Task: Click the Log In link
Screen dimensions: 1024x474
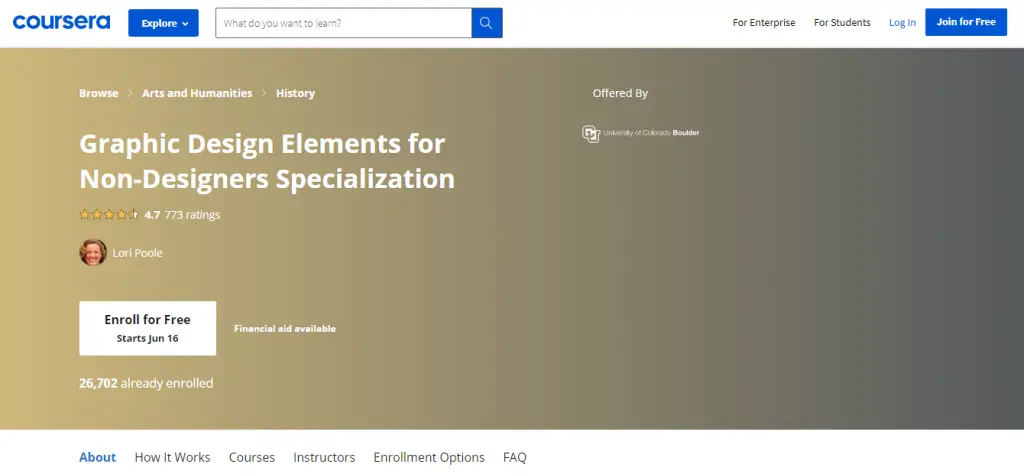Action: 902,23
